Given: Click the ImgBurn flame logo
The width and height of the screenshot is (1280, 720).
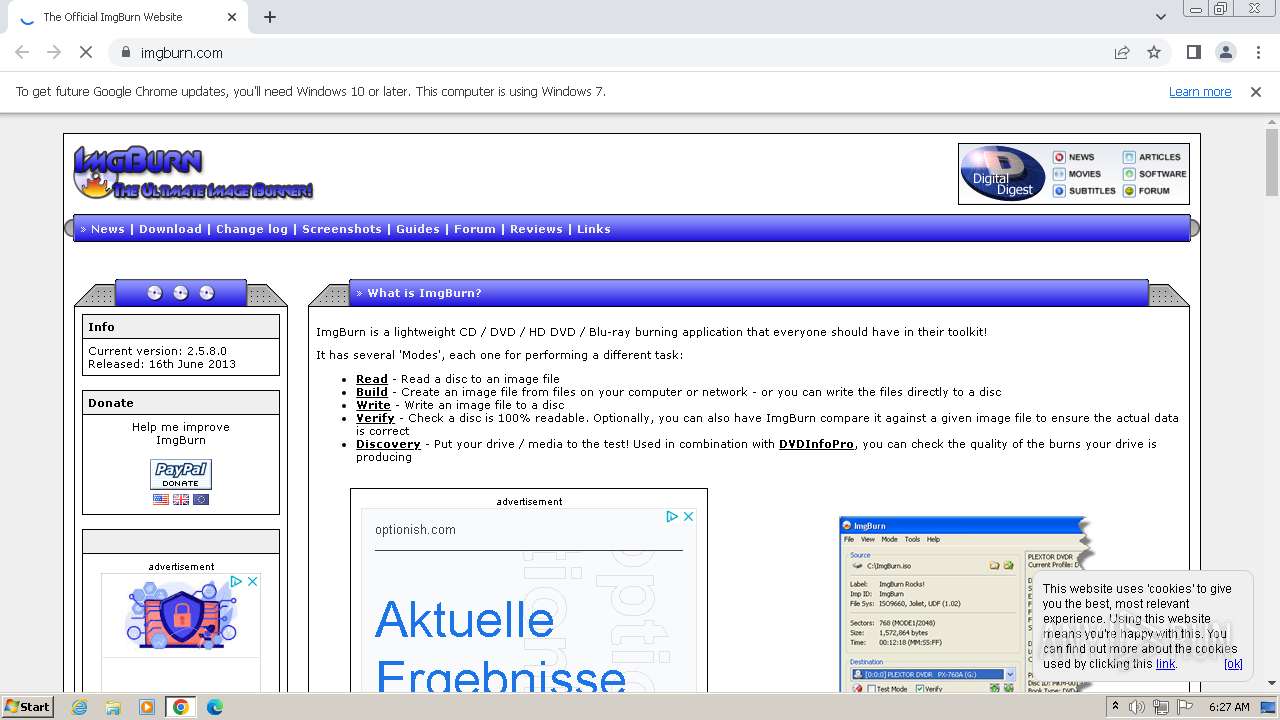Looking at the screenshot, I should point(193,173).
